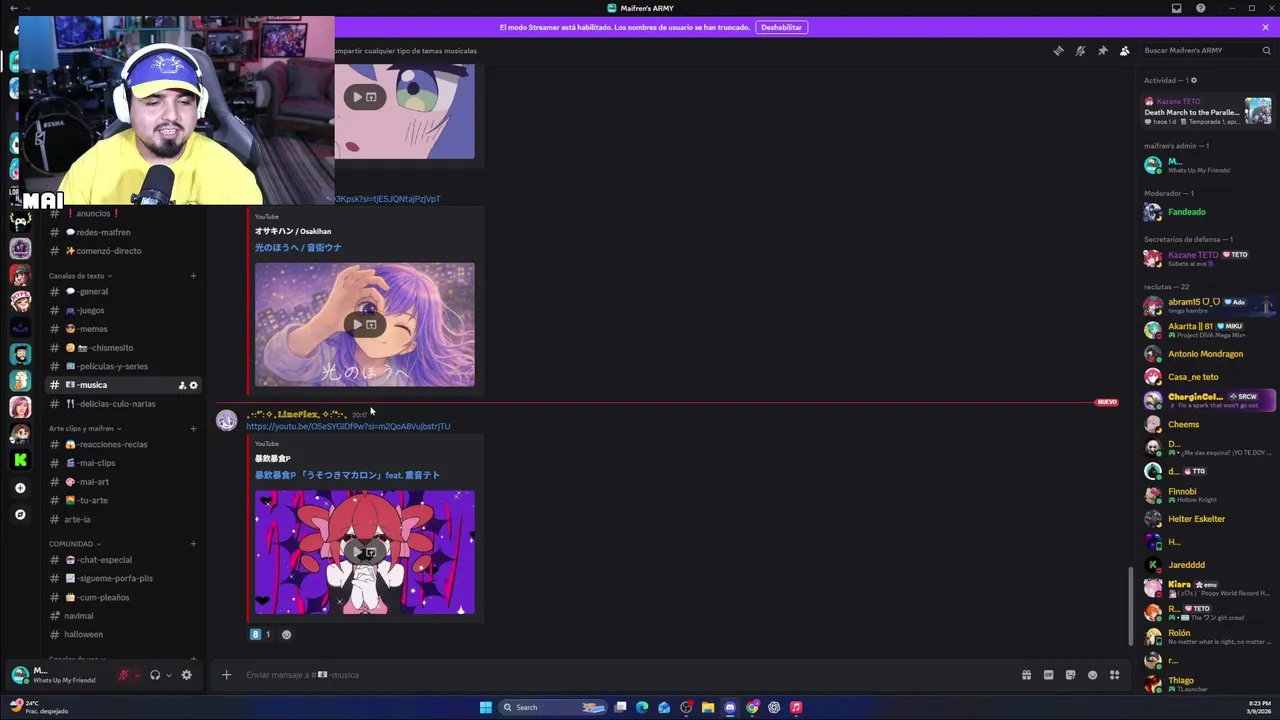Screen dimensions: 1280x720
Task: Open the halloween channel
Action: coord(125,634)
